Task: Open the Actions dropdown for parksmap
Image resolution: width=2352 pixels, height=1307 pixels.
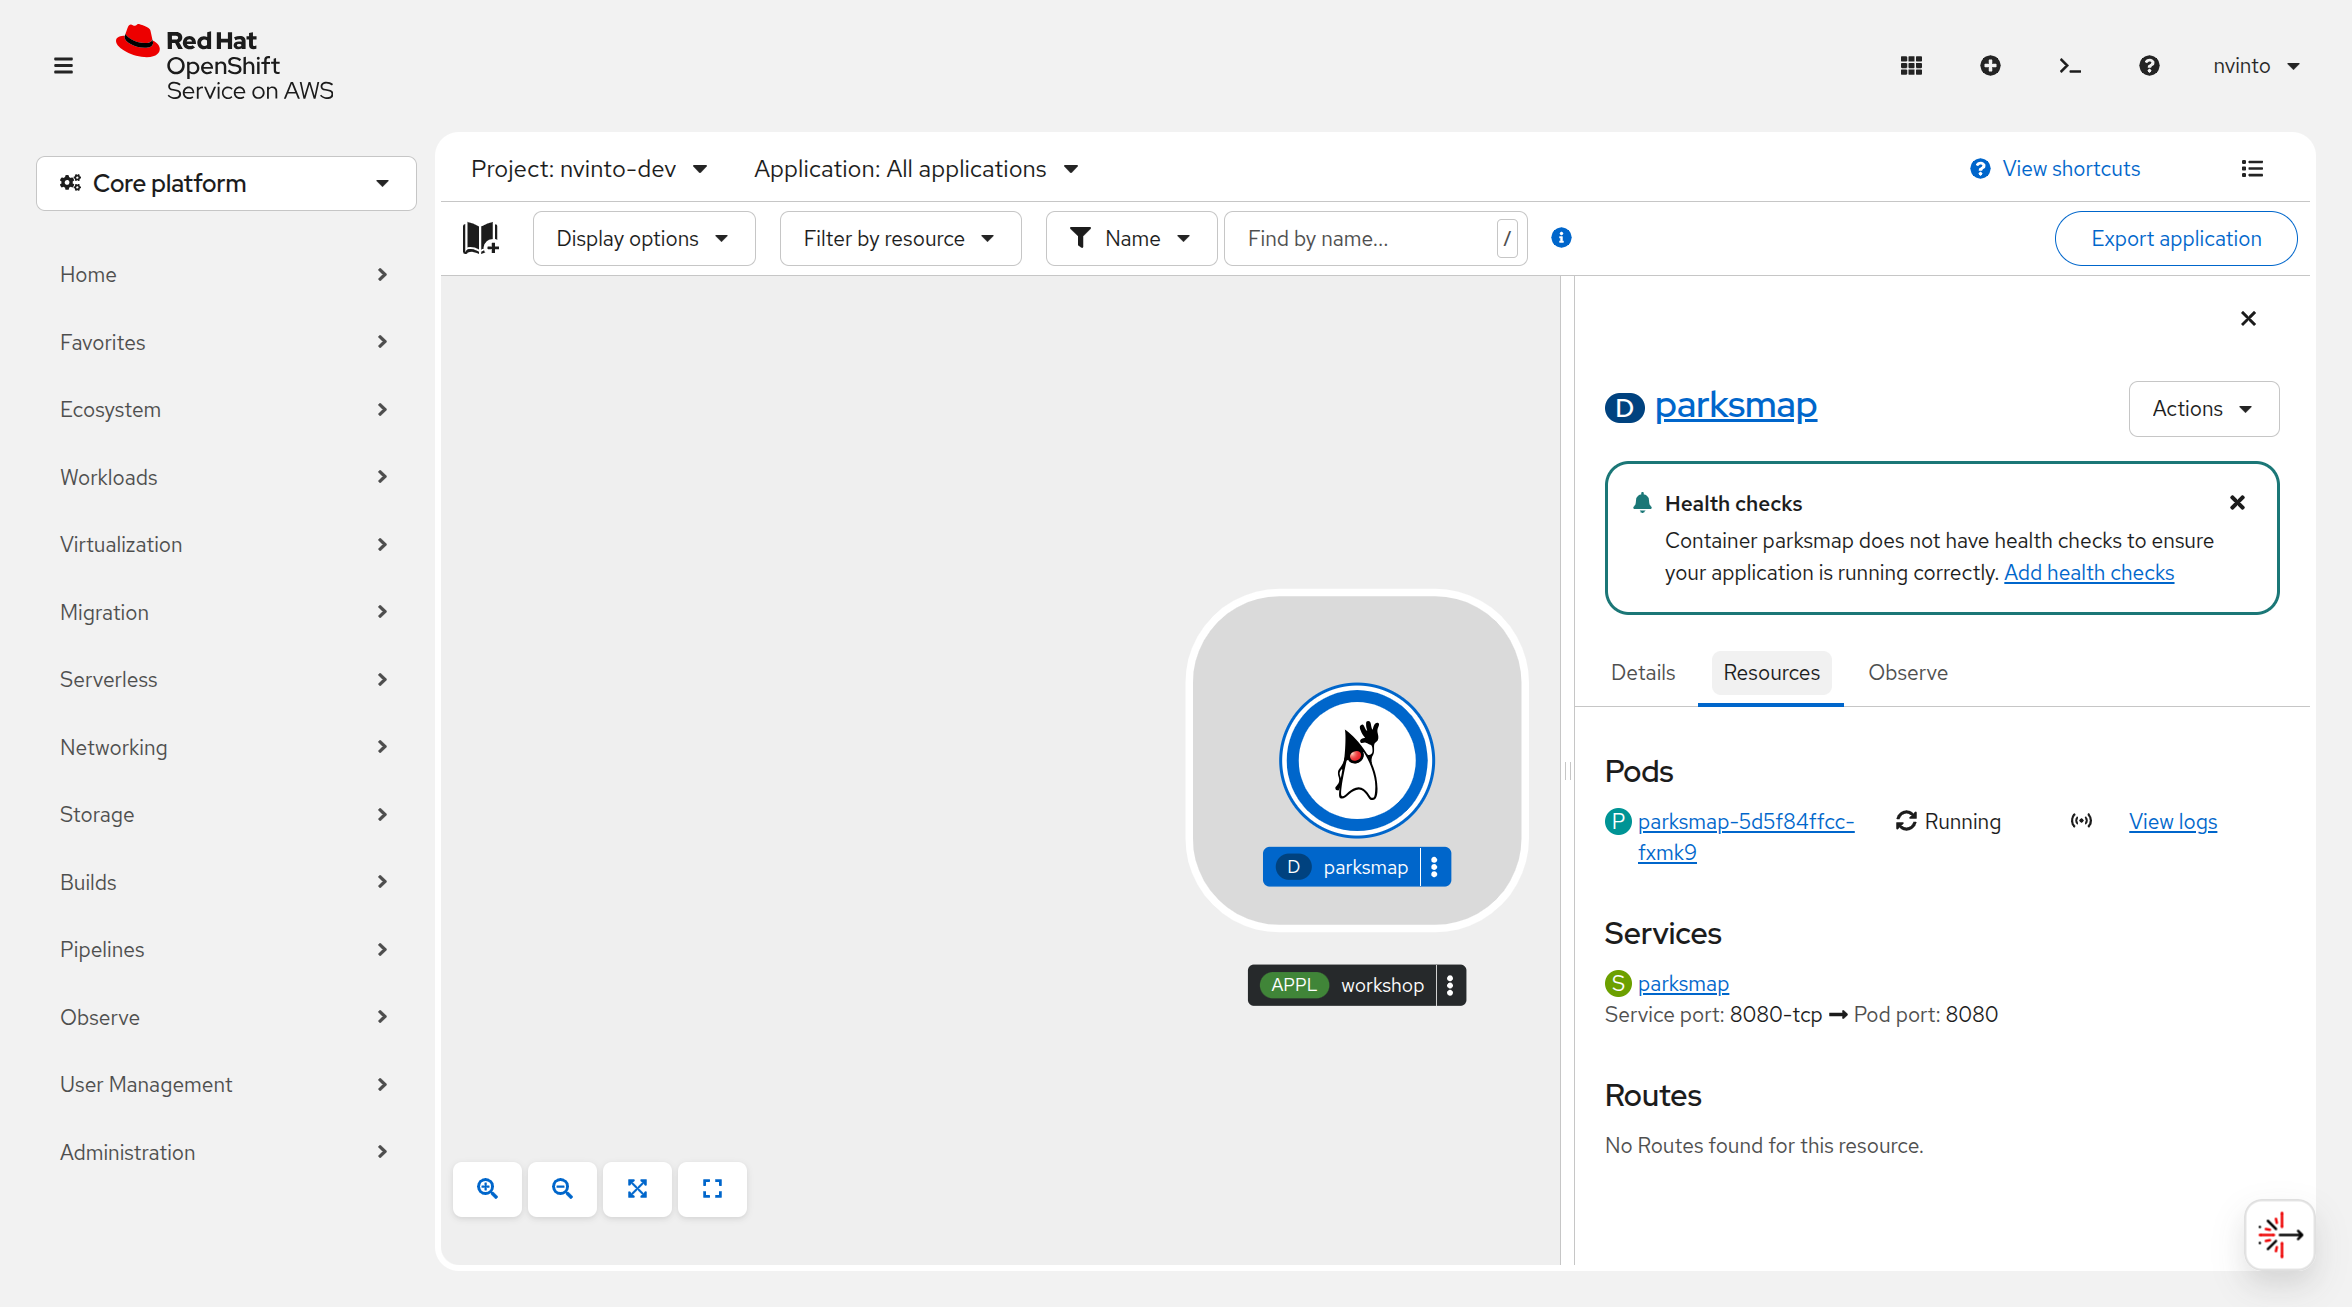Action: pyautogui.click(x=2204, y=408)
